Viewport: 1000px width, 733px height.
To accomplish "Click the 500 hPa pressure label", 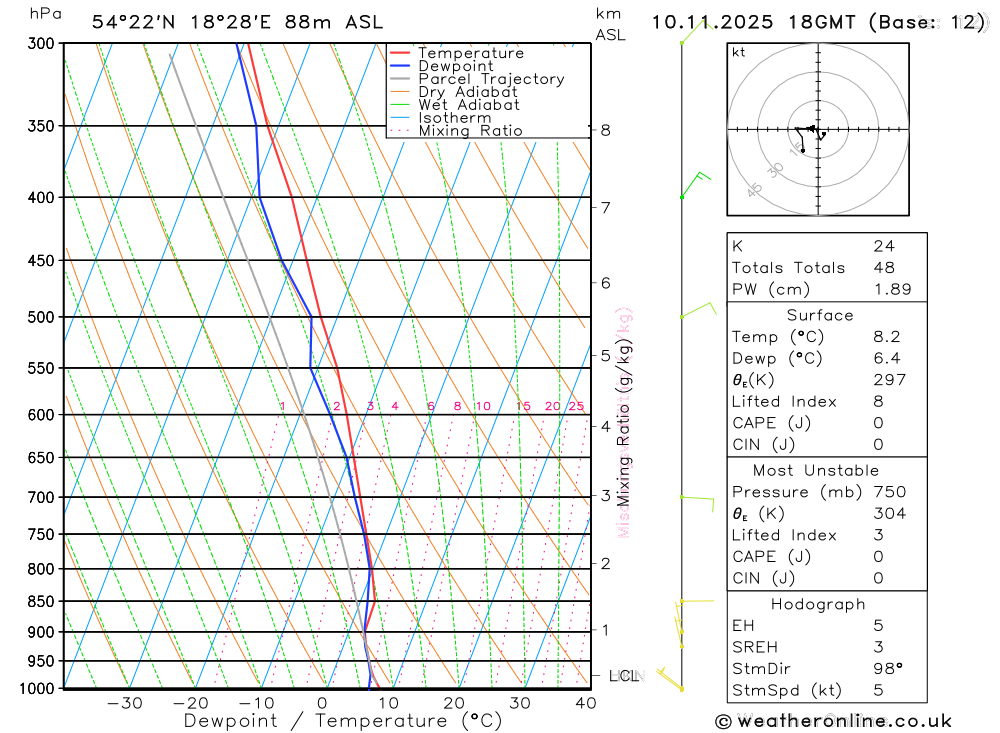I will pyautogui.click(x=41, y=317).
